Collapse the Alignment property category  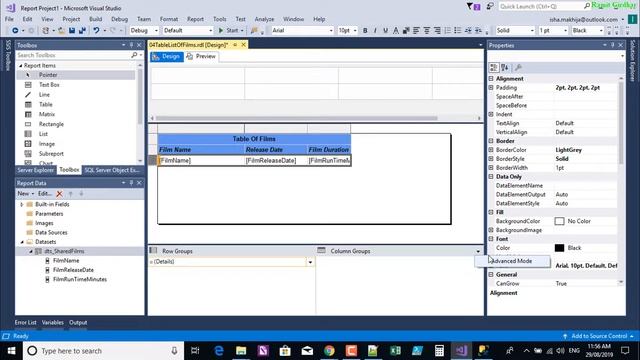tap(491, 79)
